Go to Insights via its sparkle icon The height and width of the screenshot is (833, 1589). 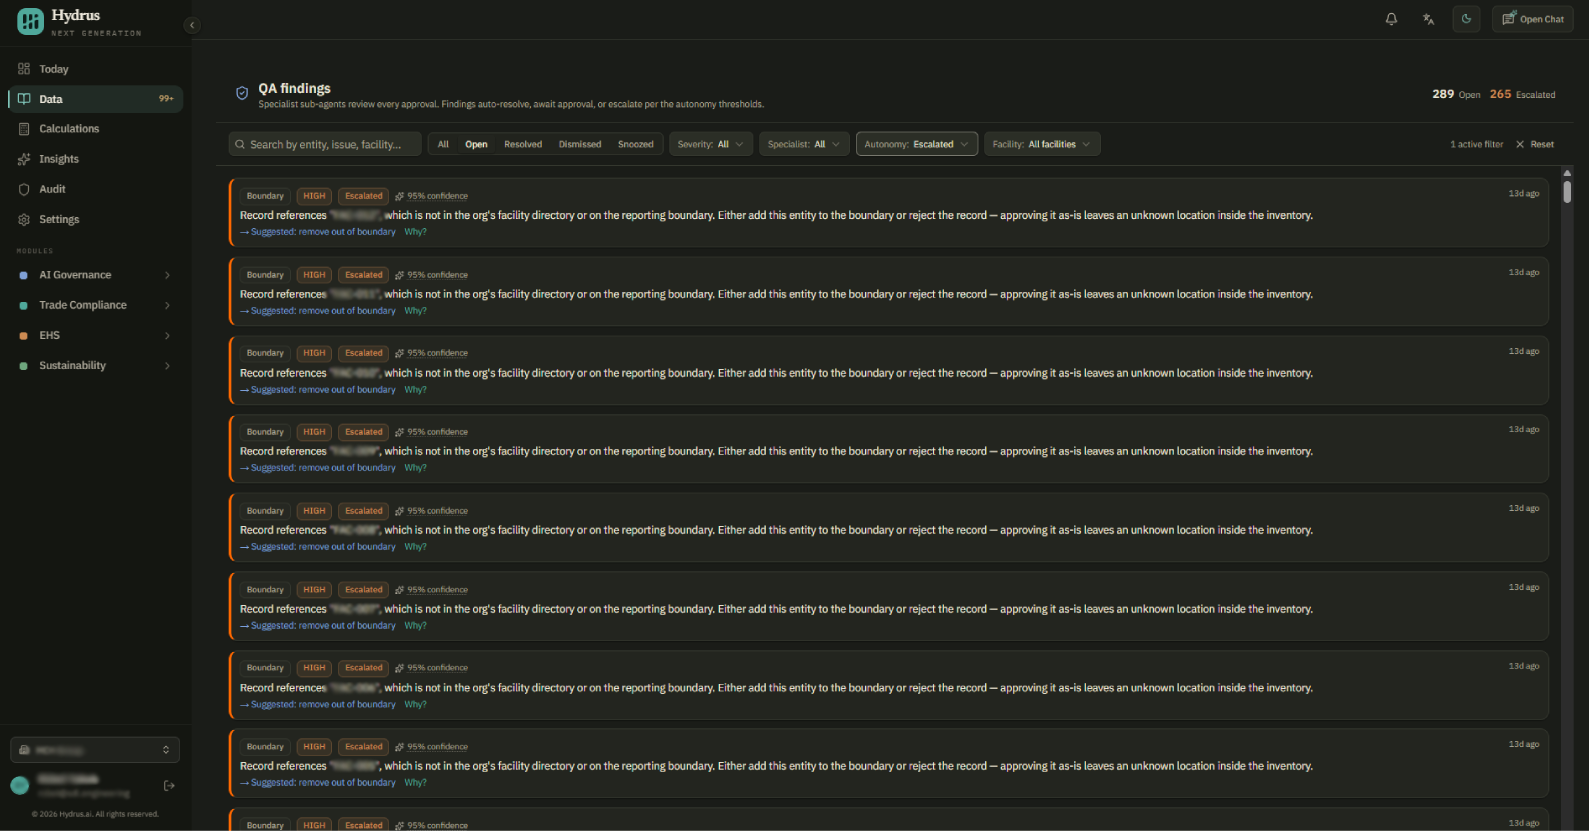(x=24, y=159)
